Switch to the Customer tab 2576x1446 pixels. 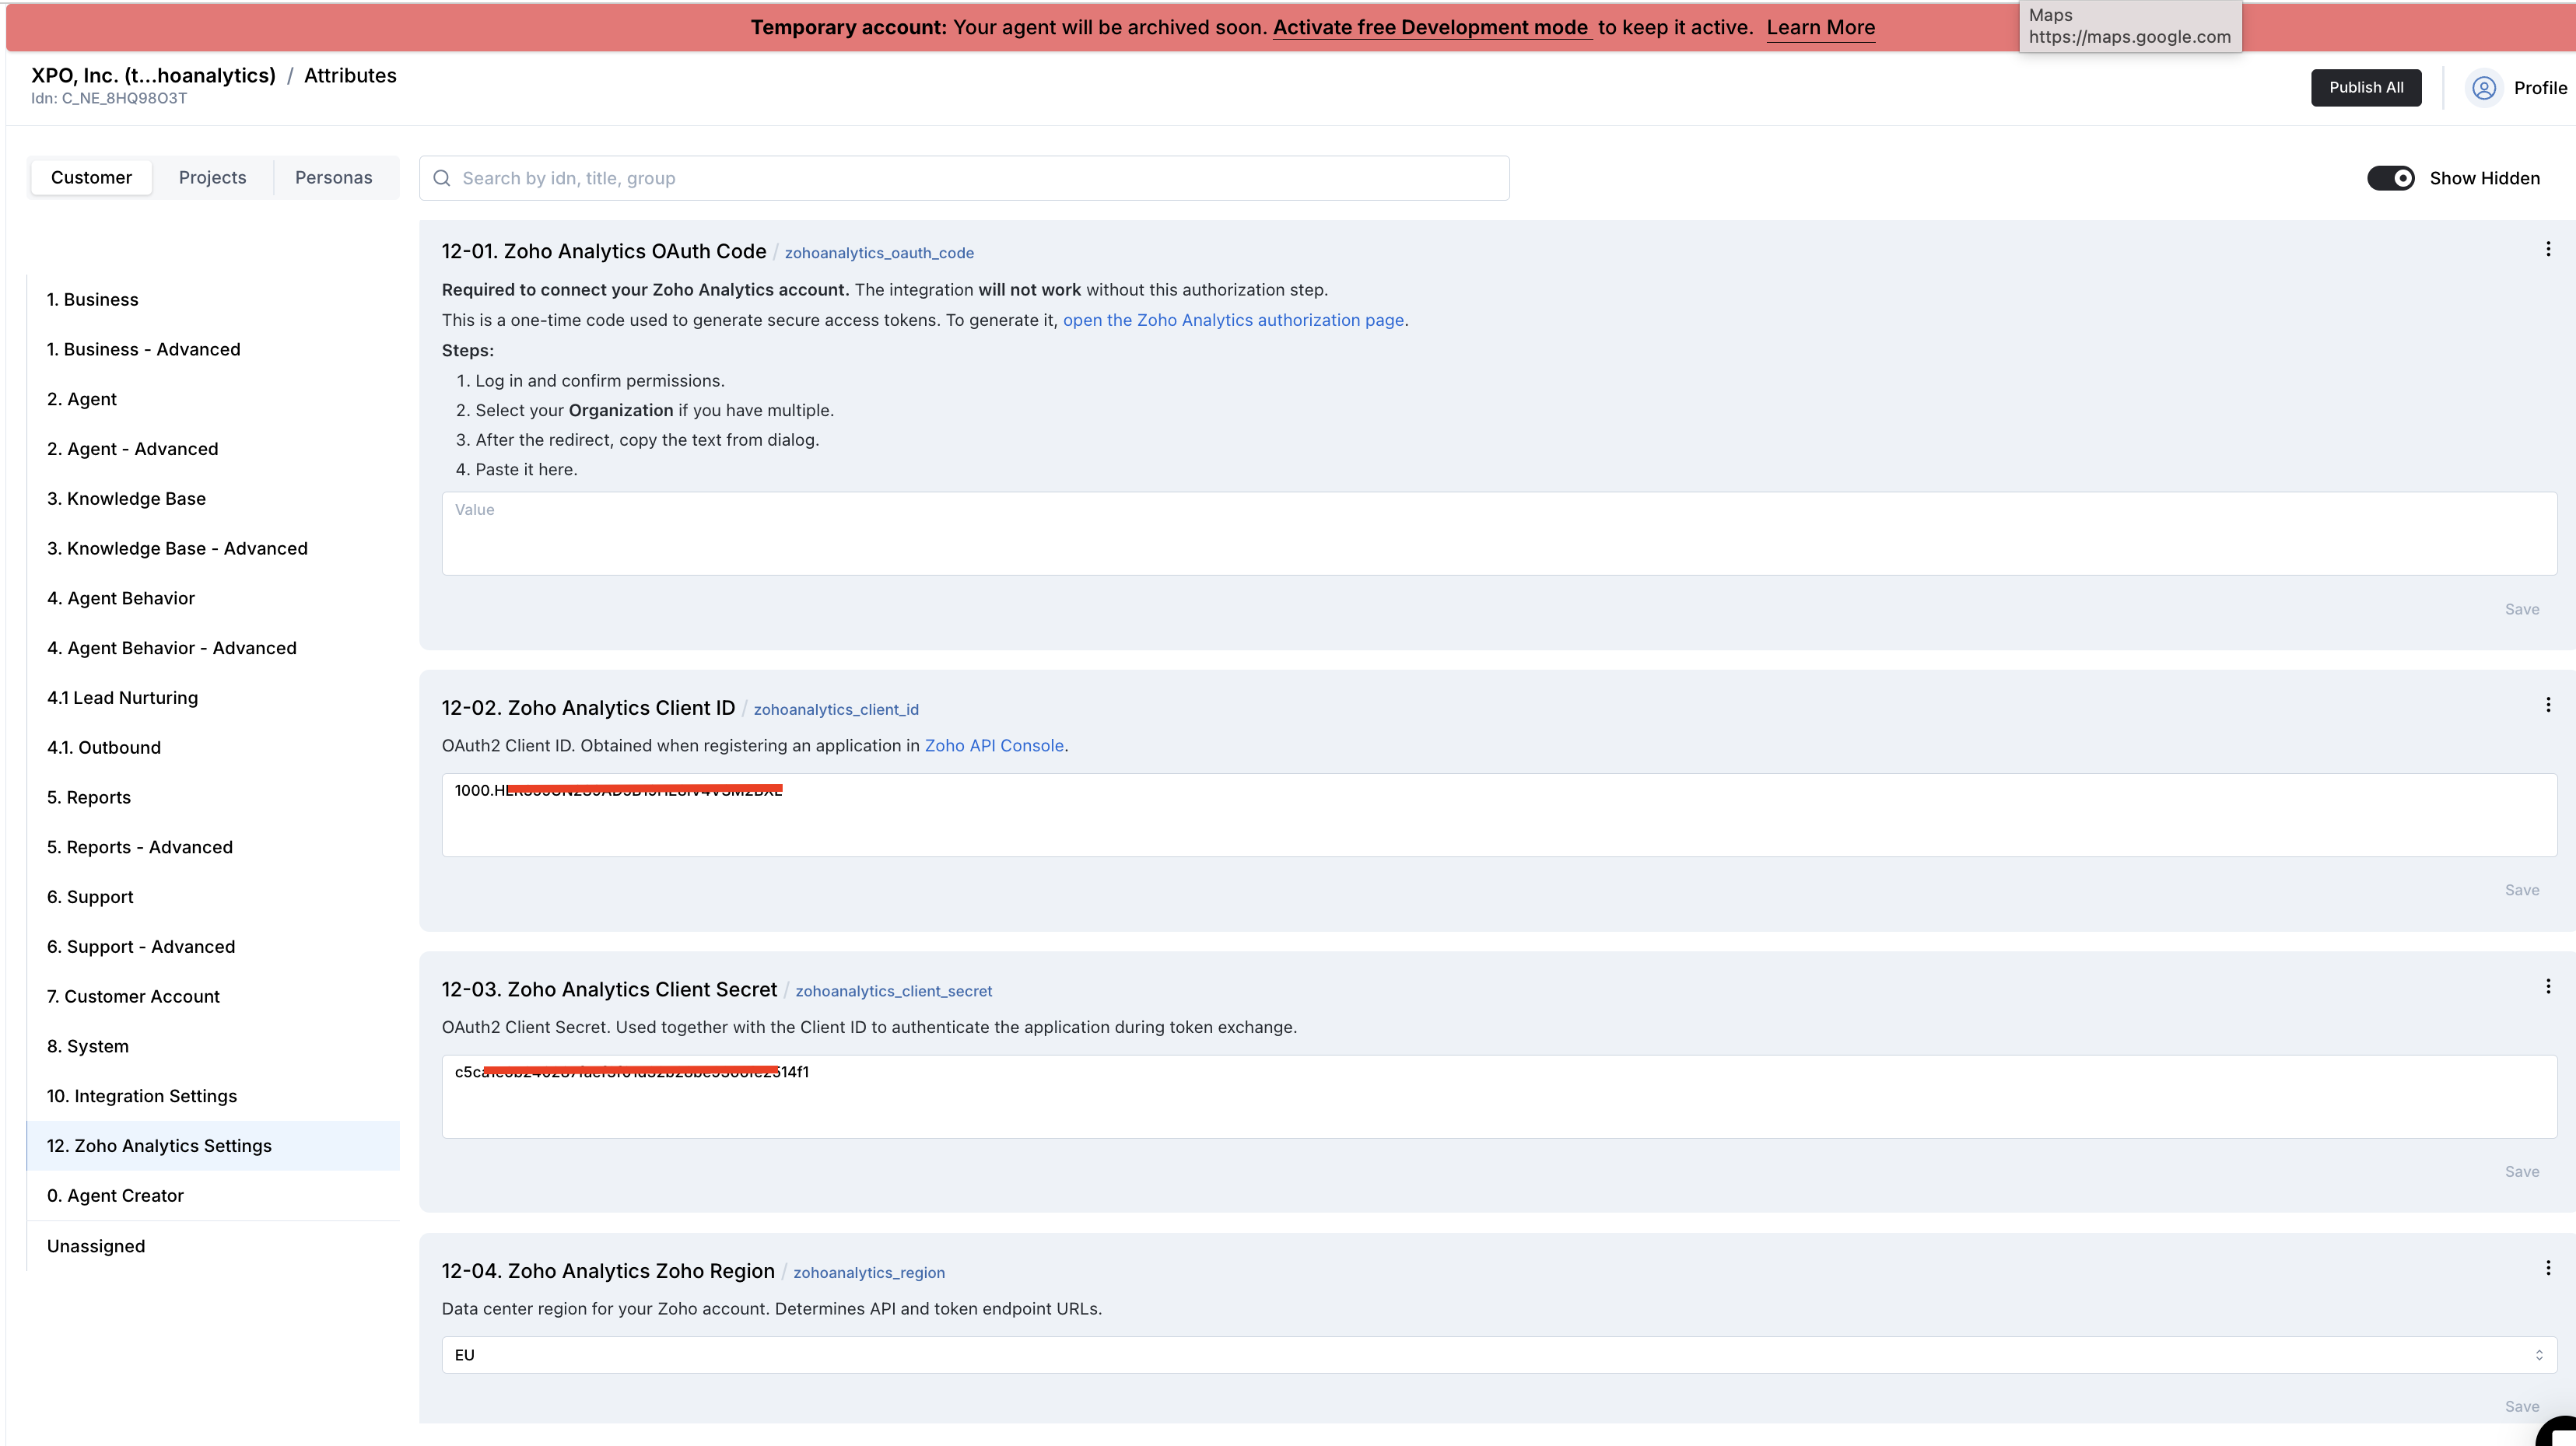(x=91, y=178)
